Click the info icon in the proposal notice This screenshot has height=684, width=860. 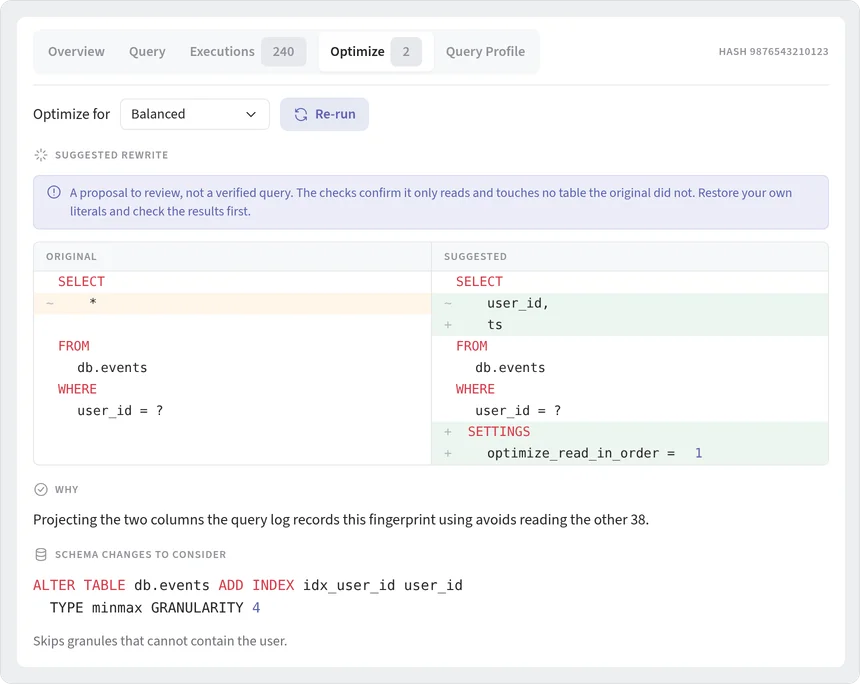coord(54,193)
